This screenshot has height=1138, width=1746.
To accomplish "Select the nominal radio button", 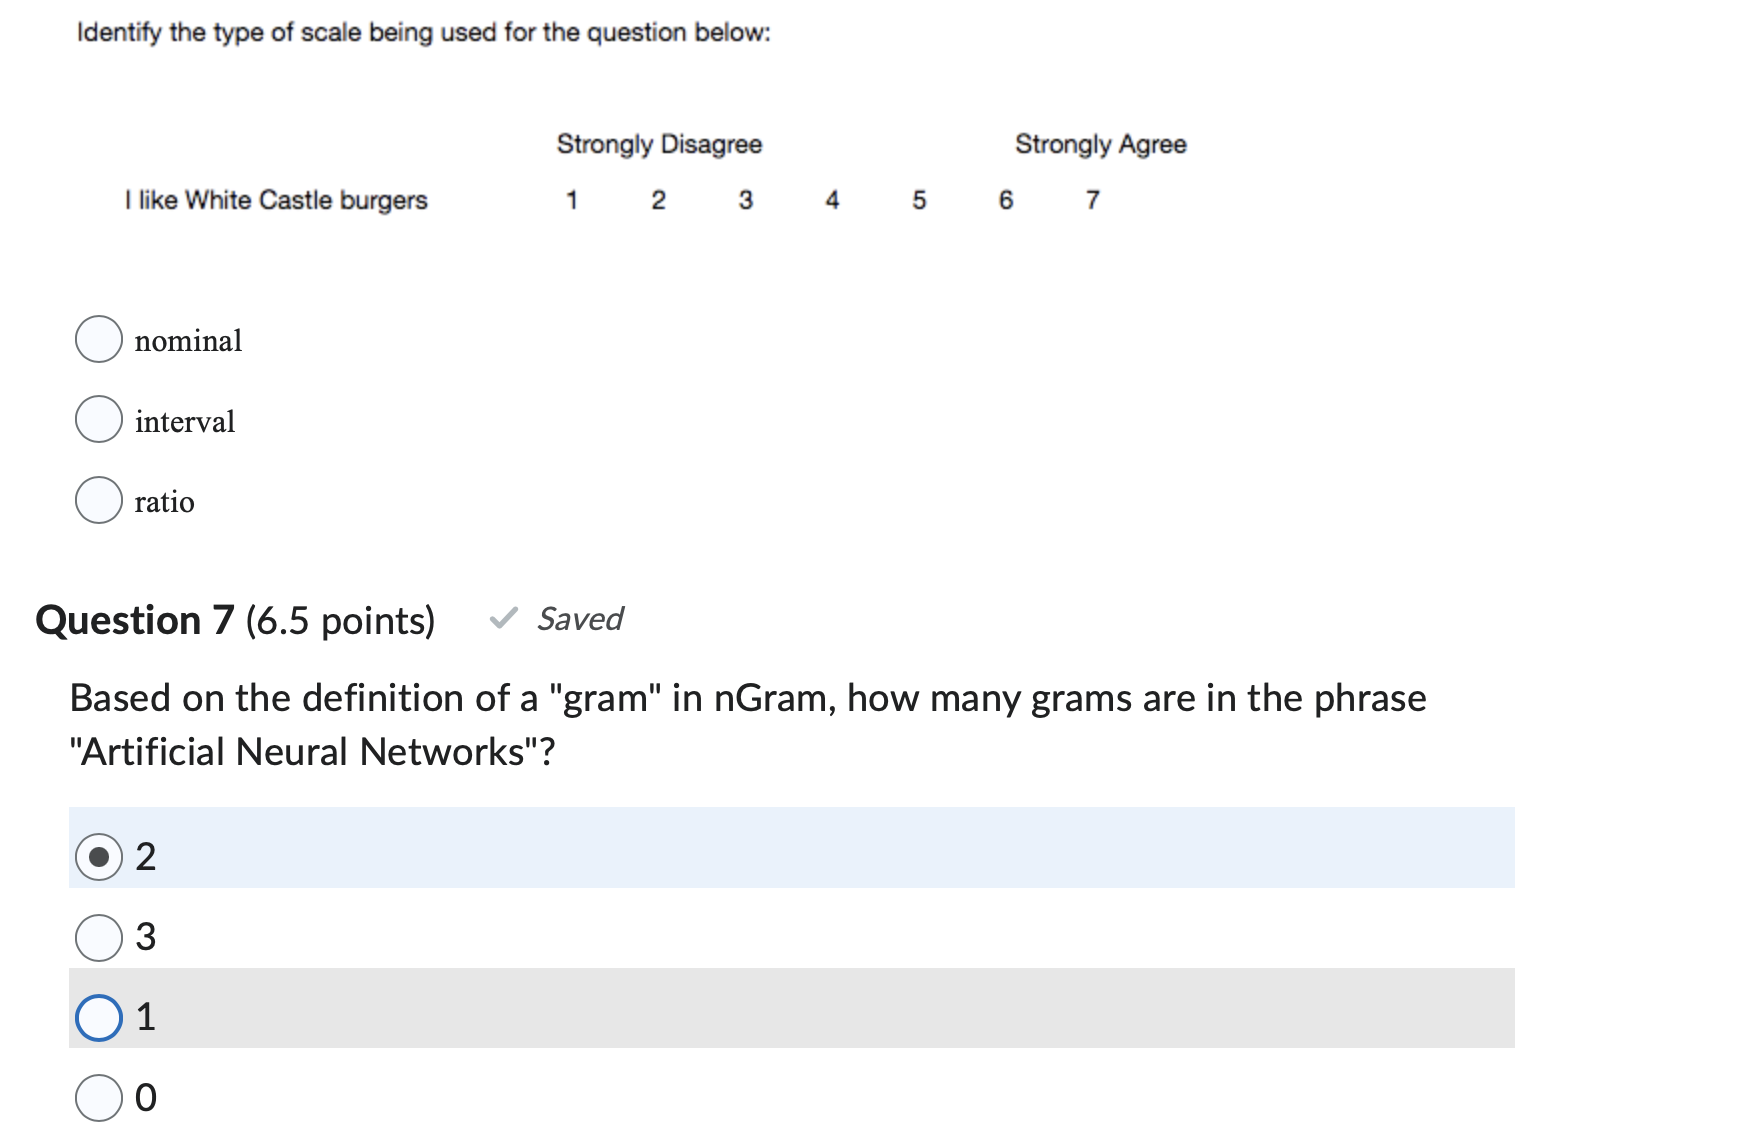I will click(x=98, y=340).
